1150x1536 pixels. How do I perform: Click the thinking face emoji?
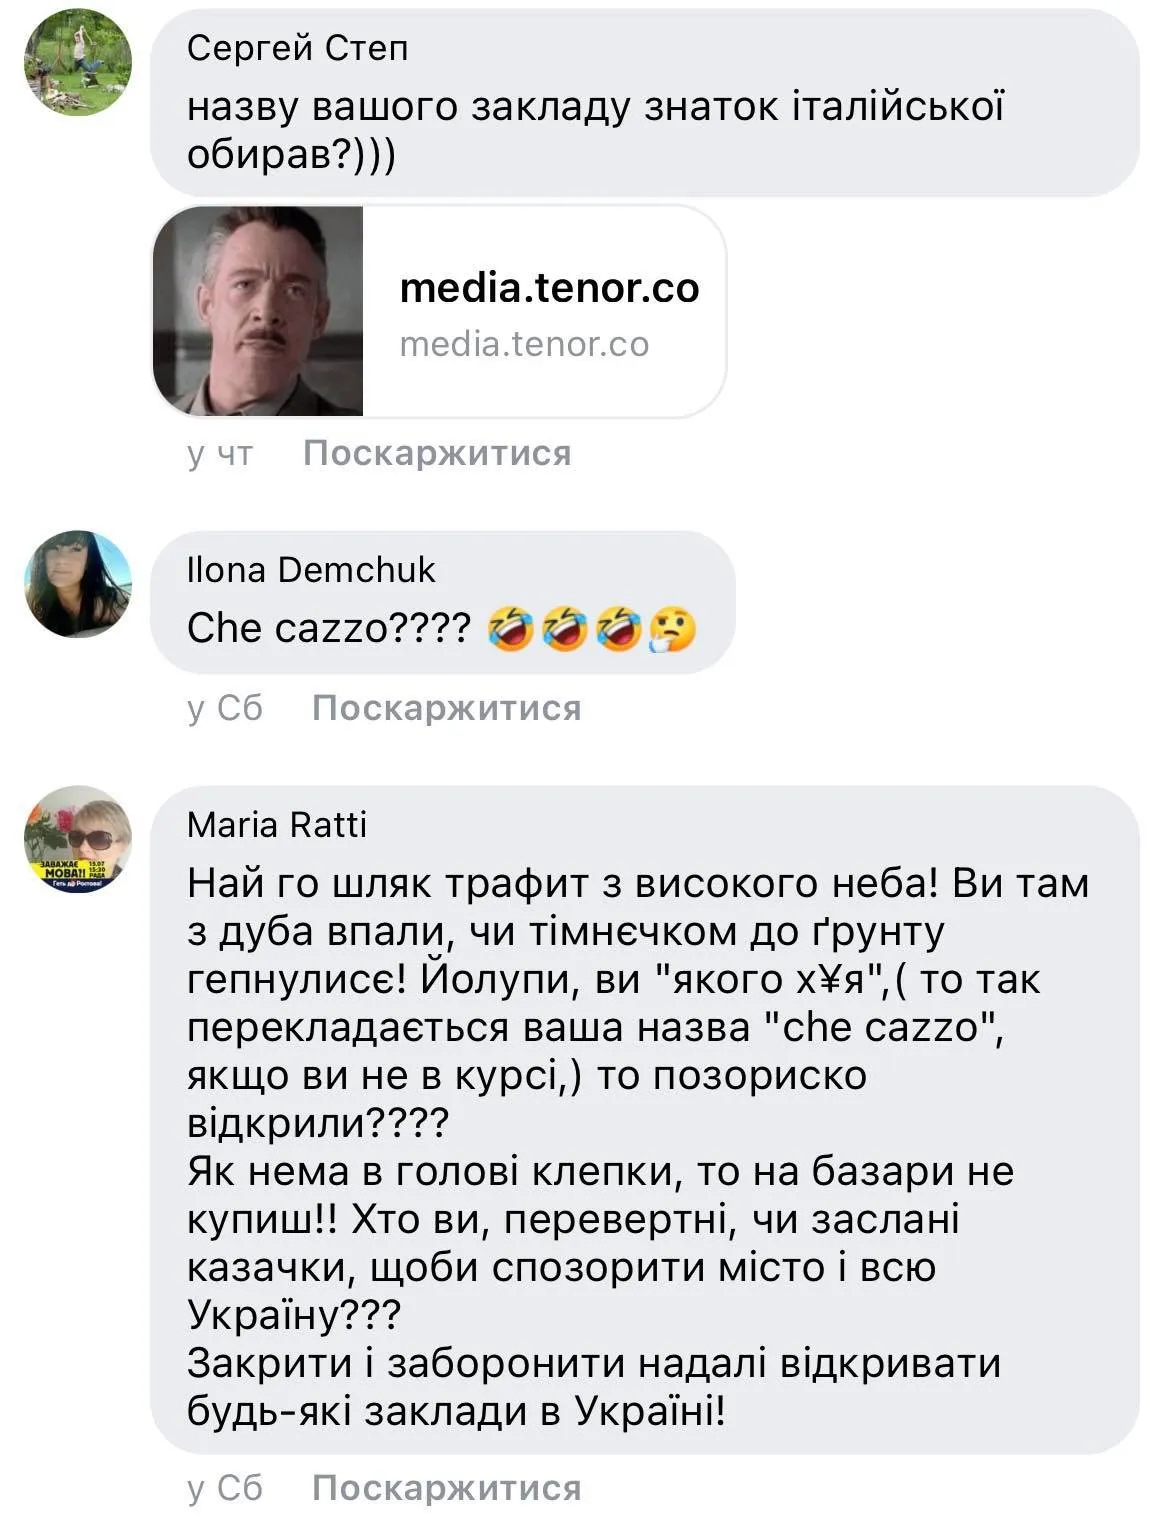672,629
